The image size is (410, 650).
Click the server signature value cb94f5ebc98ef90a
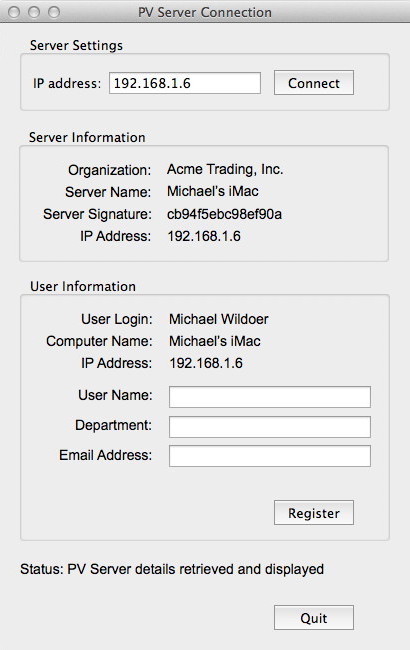(224, 214)
